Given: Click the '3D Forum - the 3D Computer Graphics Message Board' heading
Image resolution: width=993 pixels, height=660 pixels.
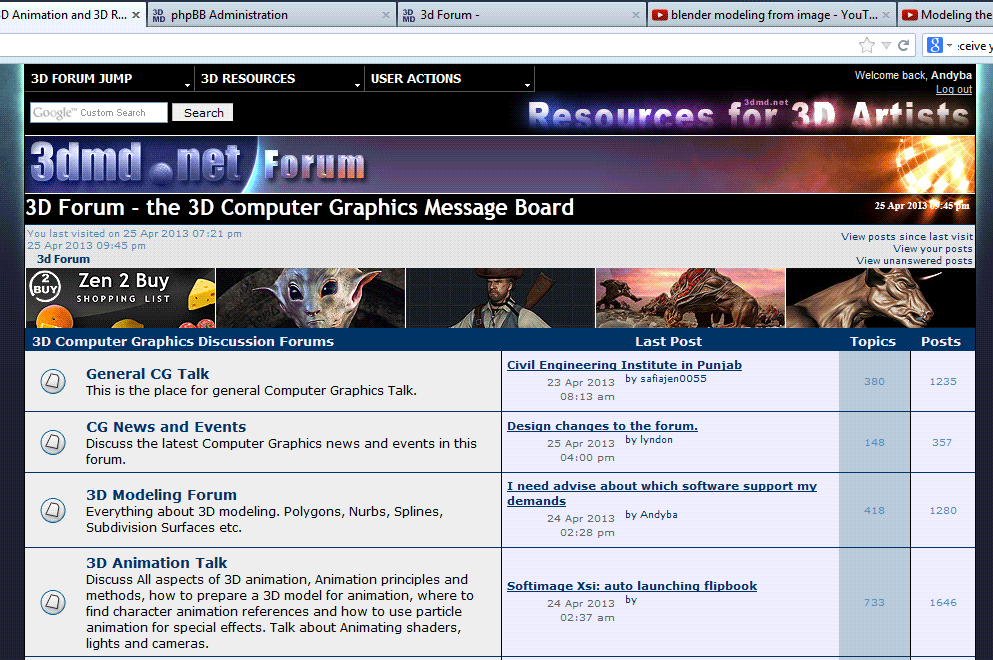Looking at the screenshot, I should coord(300,208).
